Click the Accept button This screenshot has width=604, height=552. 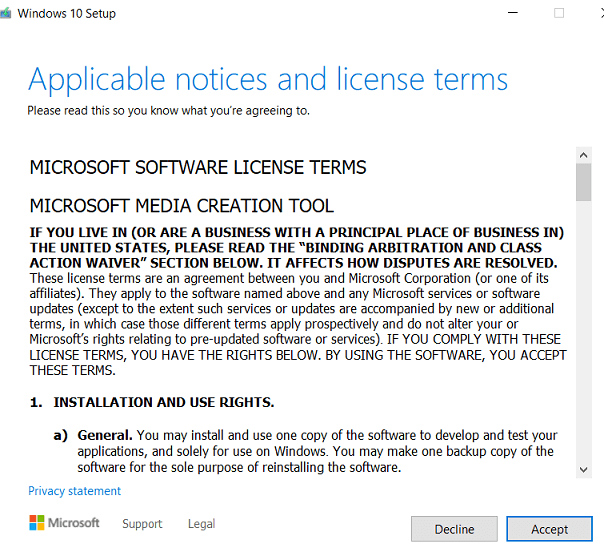(549, 529)
